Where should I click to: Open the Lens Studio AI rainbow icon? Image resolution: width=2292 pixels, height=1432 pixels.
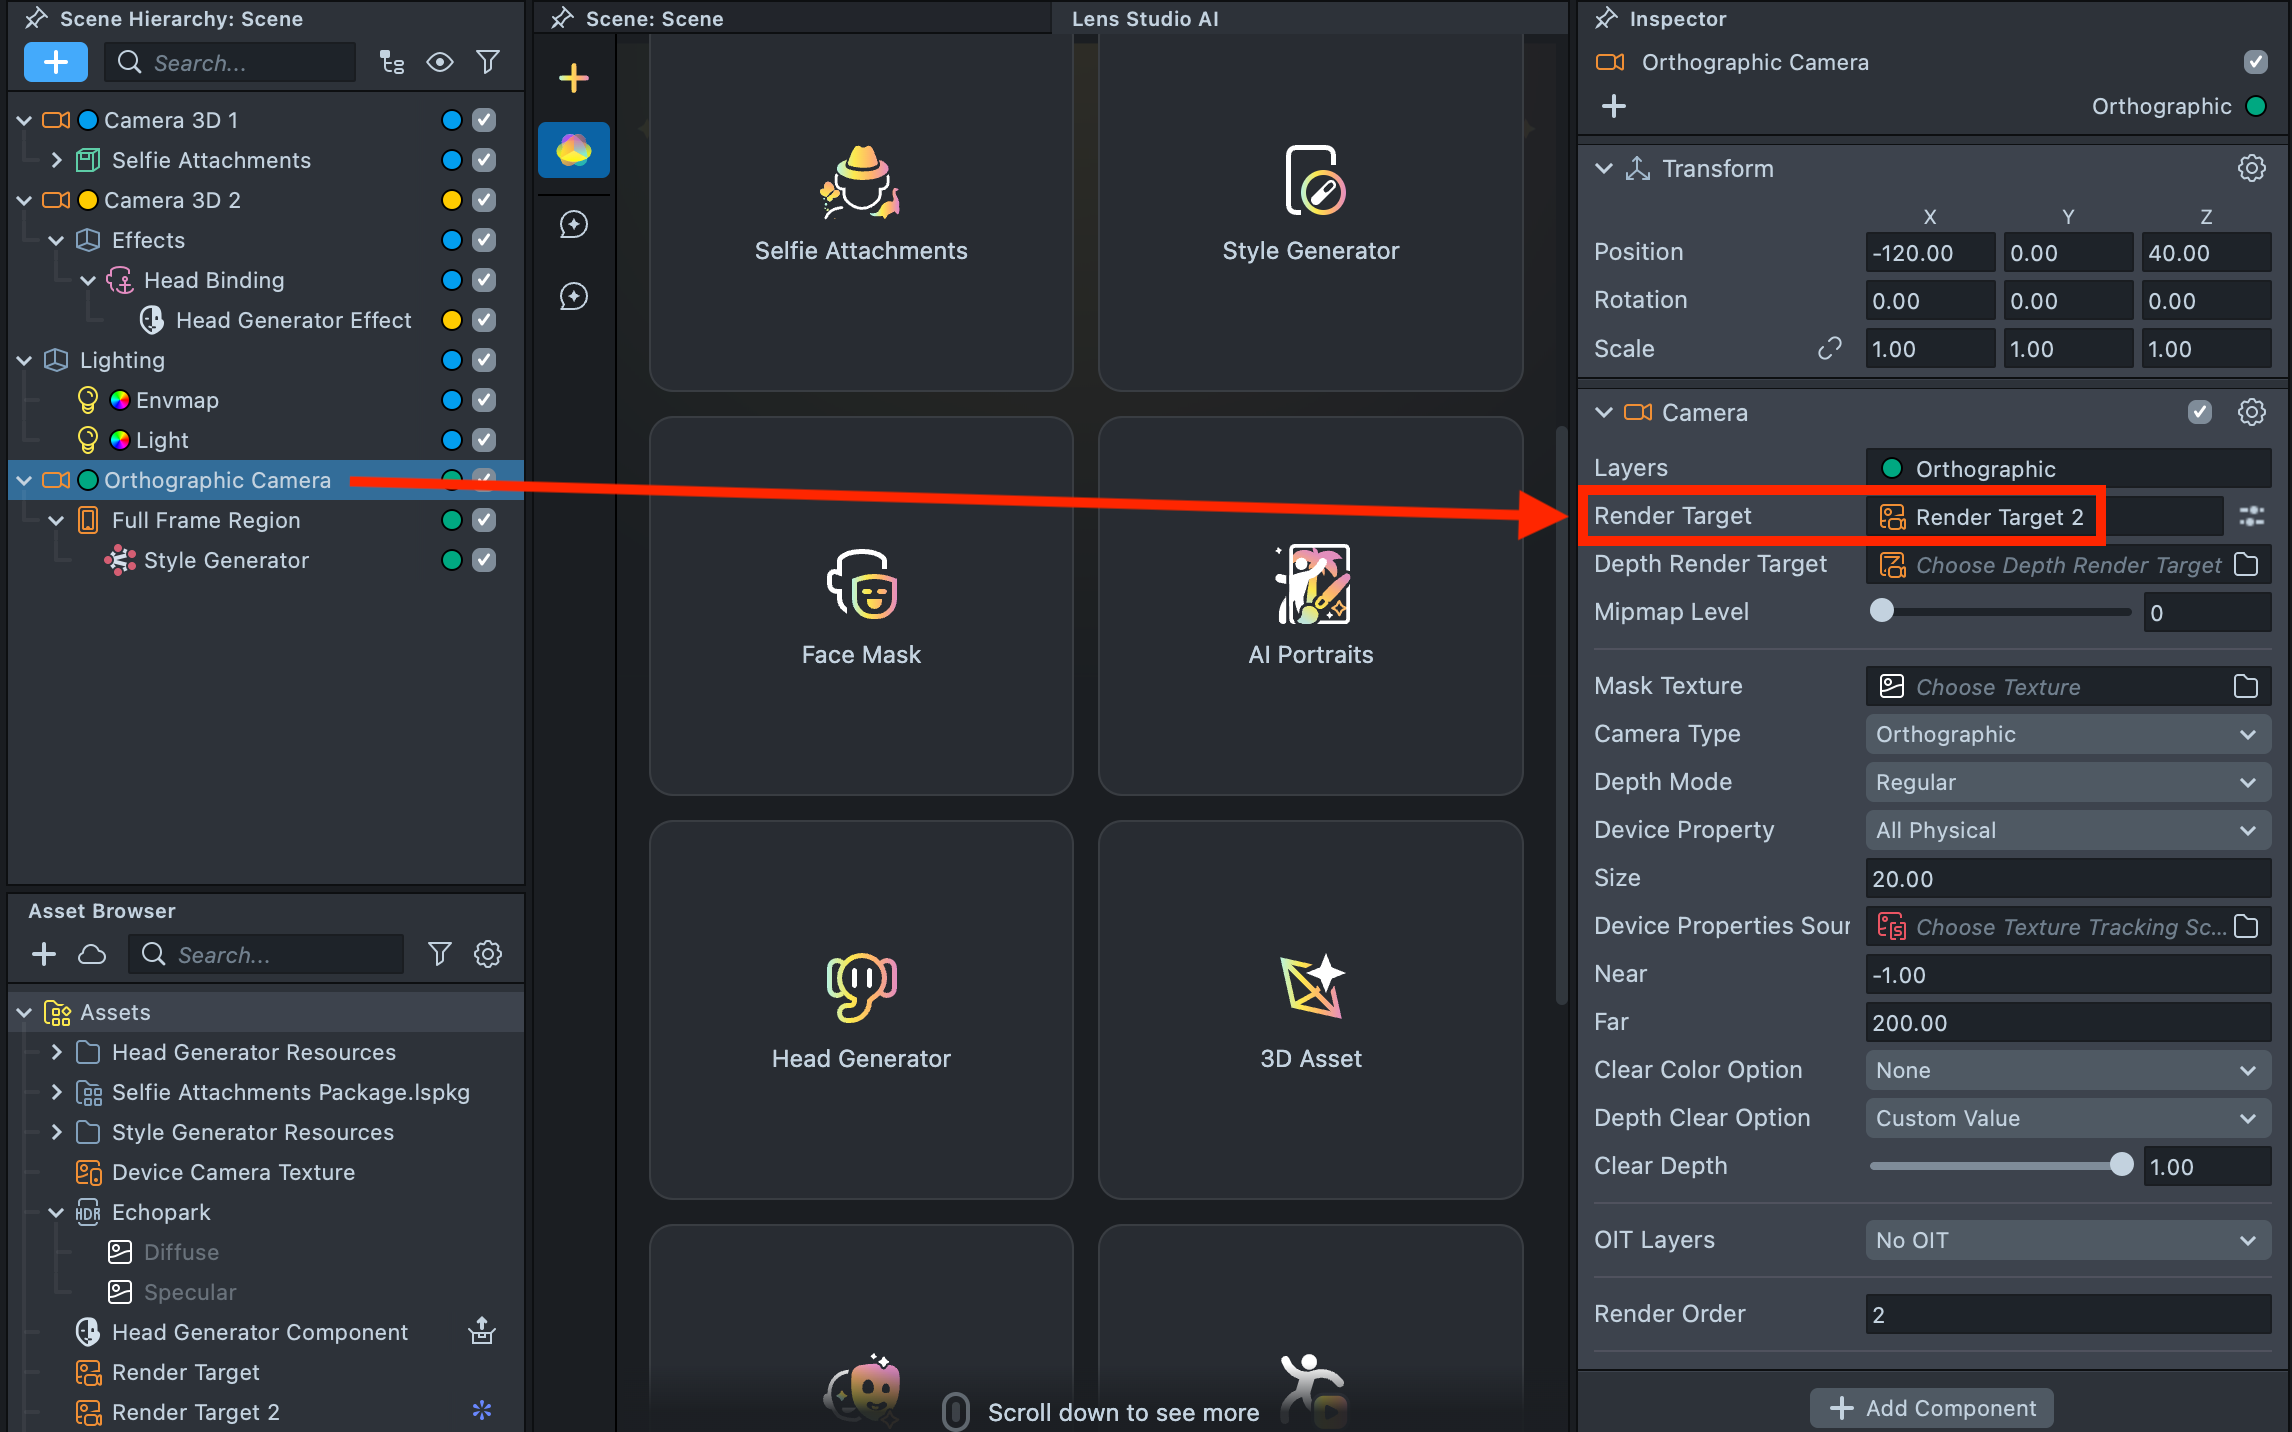pyautogui.click(x=574, y=151)
